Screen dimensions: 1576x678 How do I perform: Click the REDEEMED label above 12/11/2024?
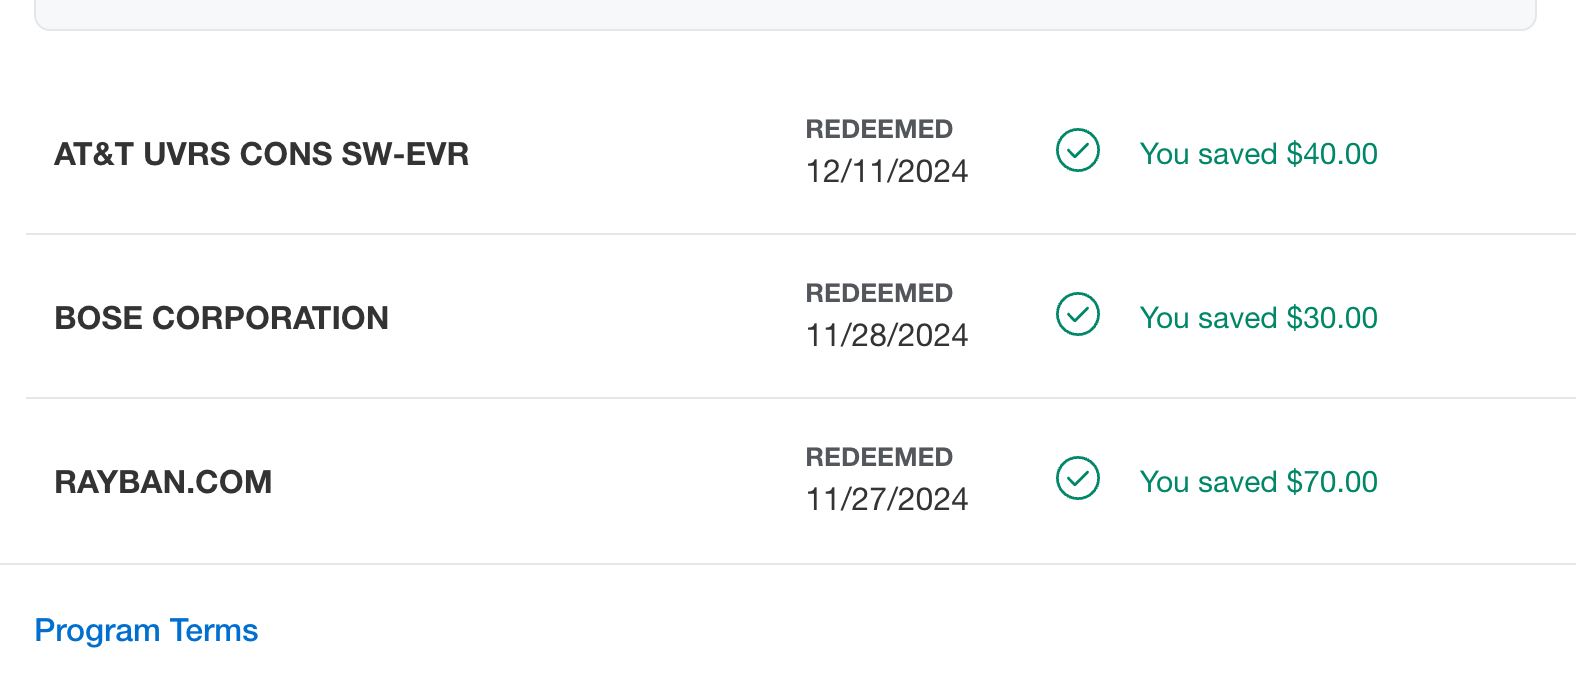tap(879, 129)
